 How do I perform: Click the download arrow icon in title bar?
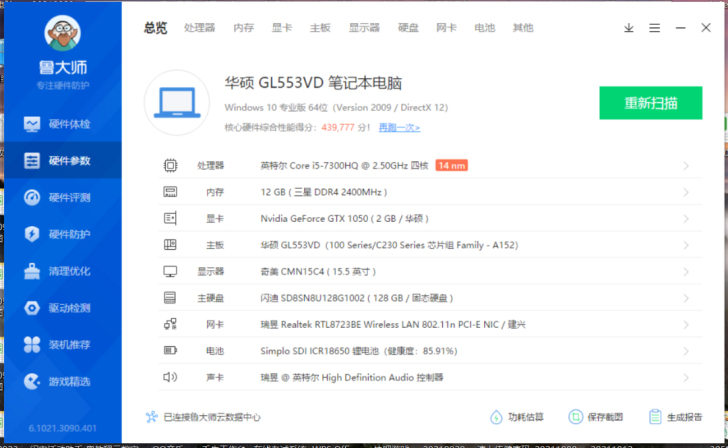pos(629,28)
